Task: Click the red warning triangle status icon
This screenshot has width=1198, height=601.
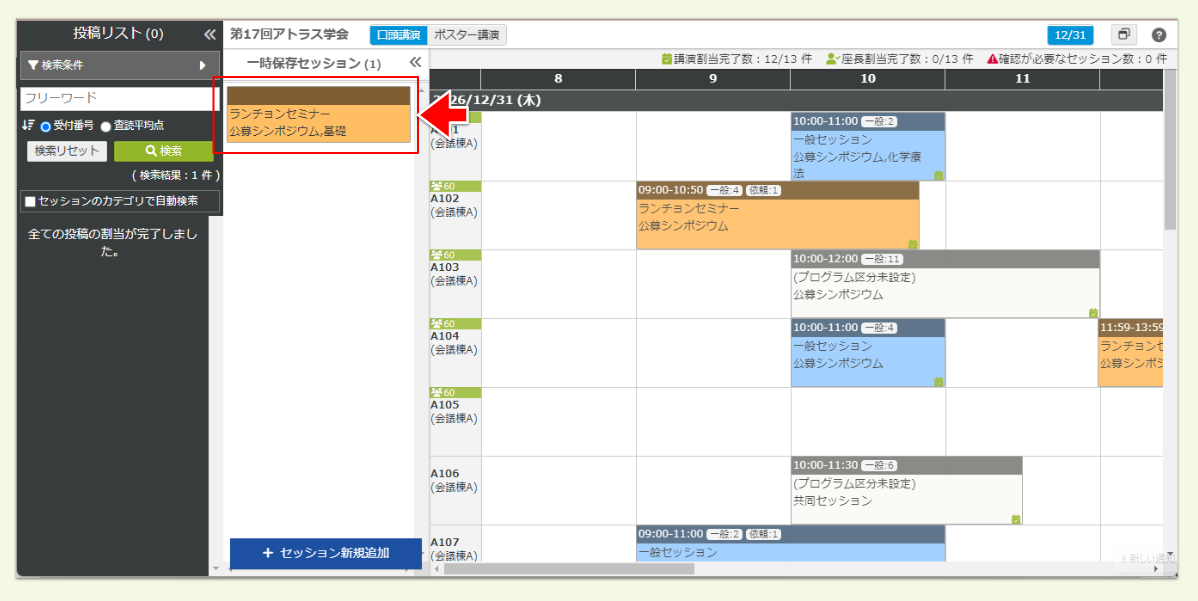Action: [991, 59]
